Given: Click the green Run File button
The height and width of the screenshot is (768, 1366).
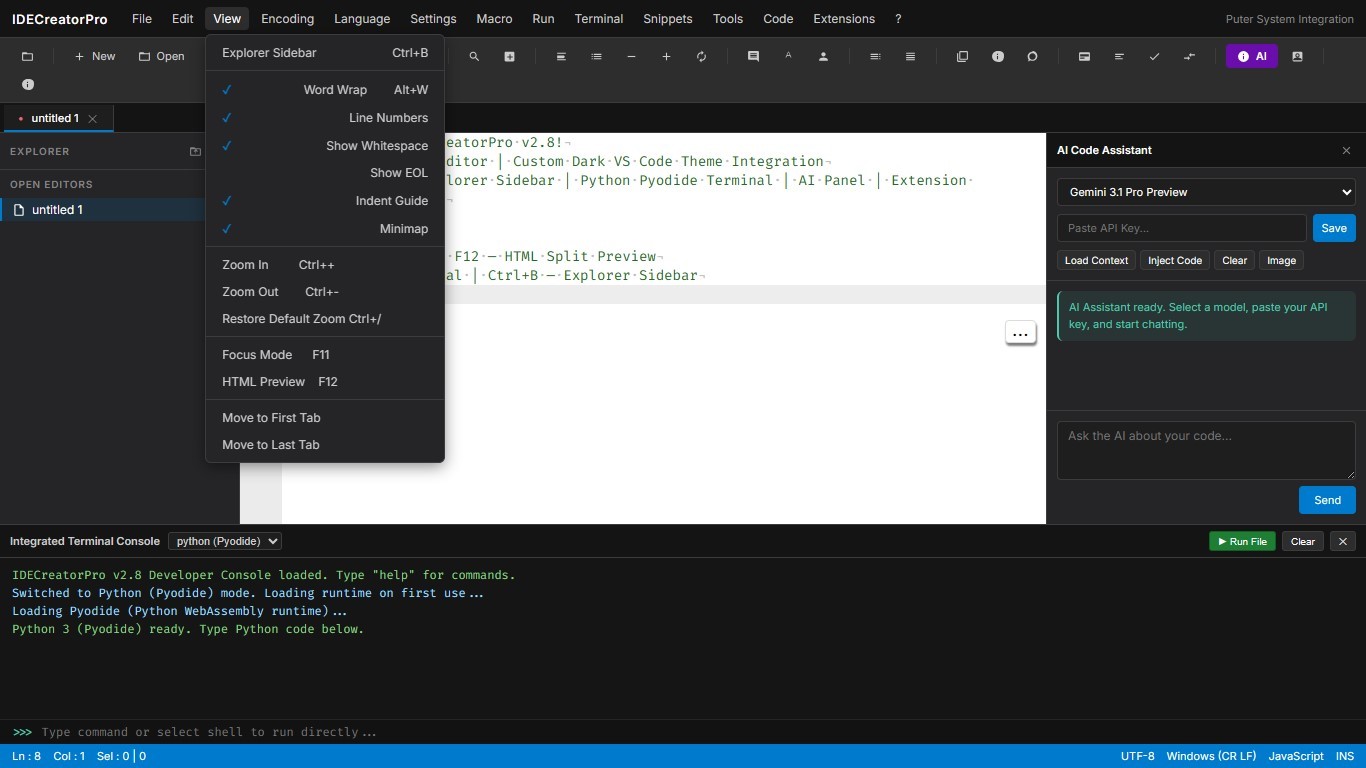Looking at the screenshot, I should click(1242, 541).
